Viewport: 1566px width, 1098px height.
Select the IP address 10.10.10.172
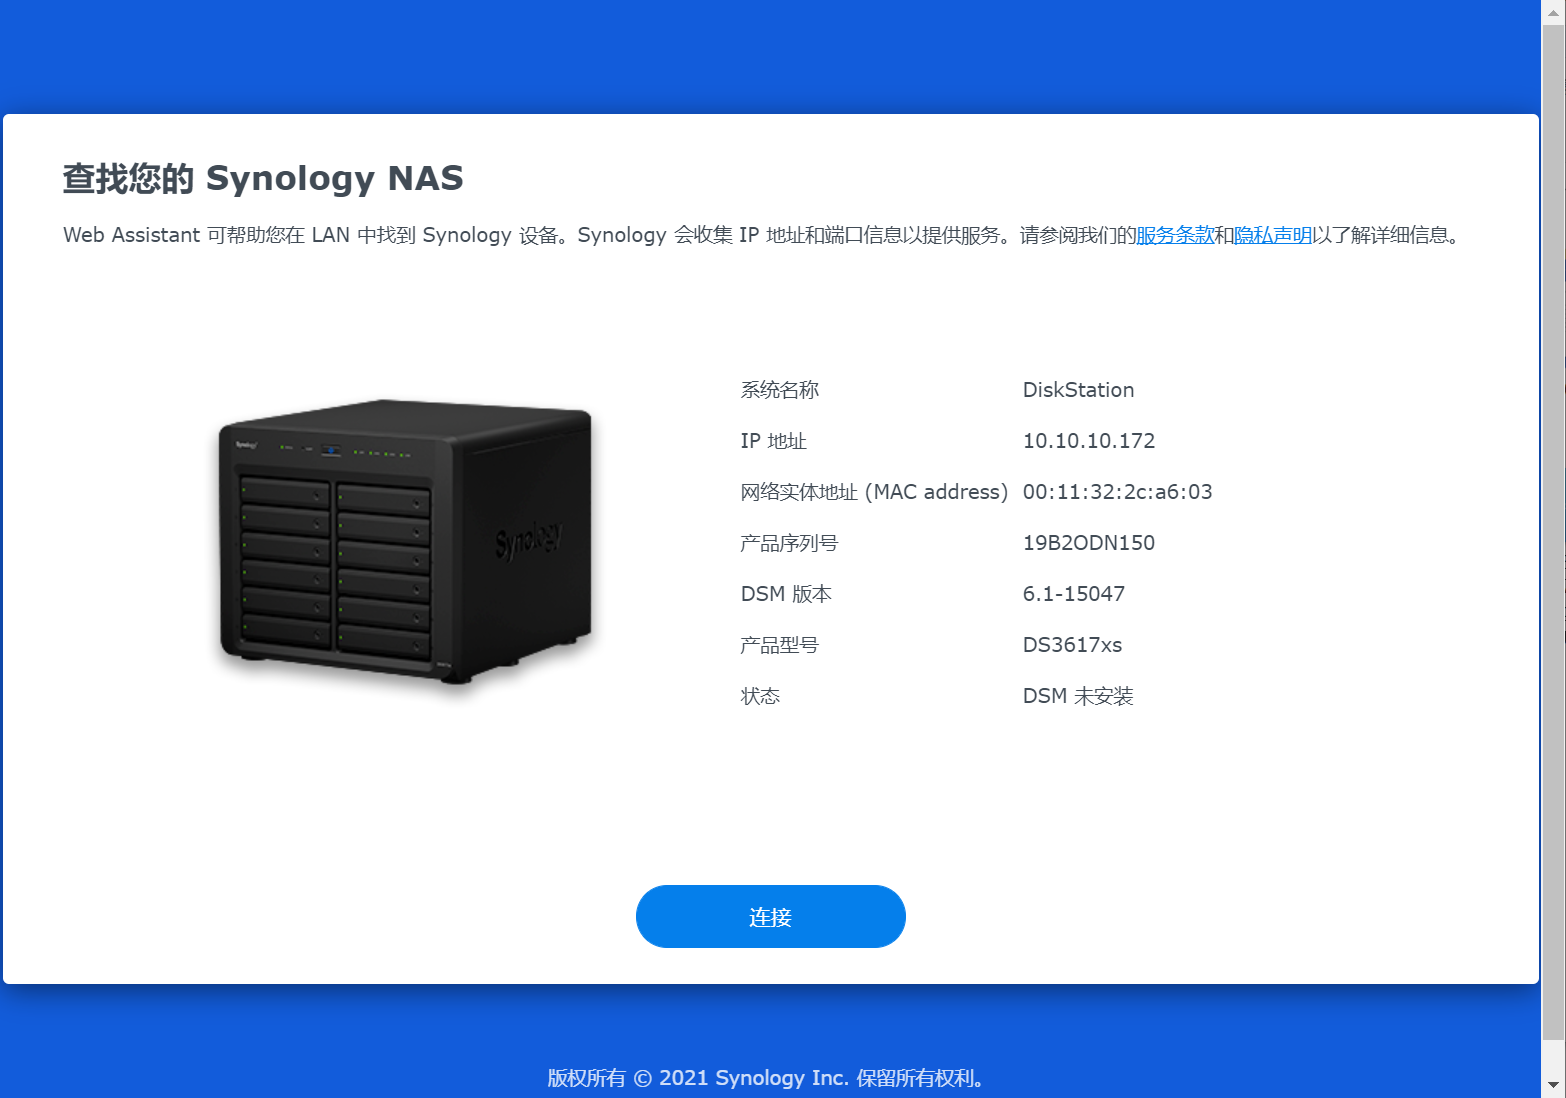pos(1088,441)
